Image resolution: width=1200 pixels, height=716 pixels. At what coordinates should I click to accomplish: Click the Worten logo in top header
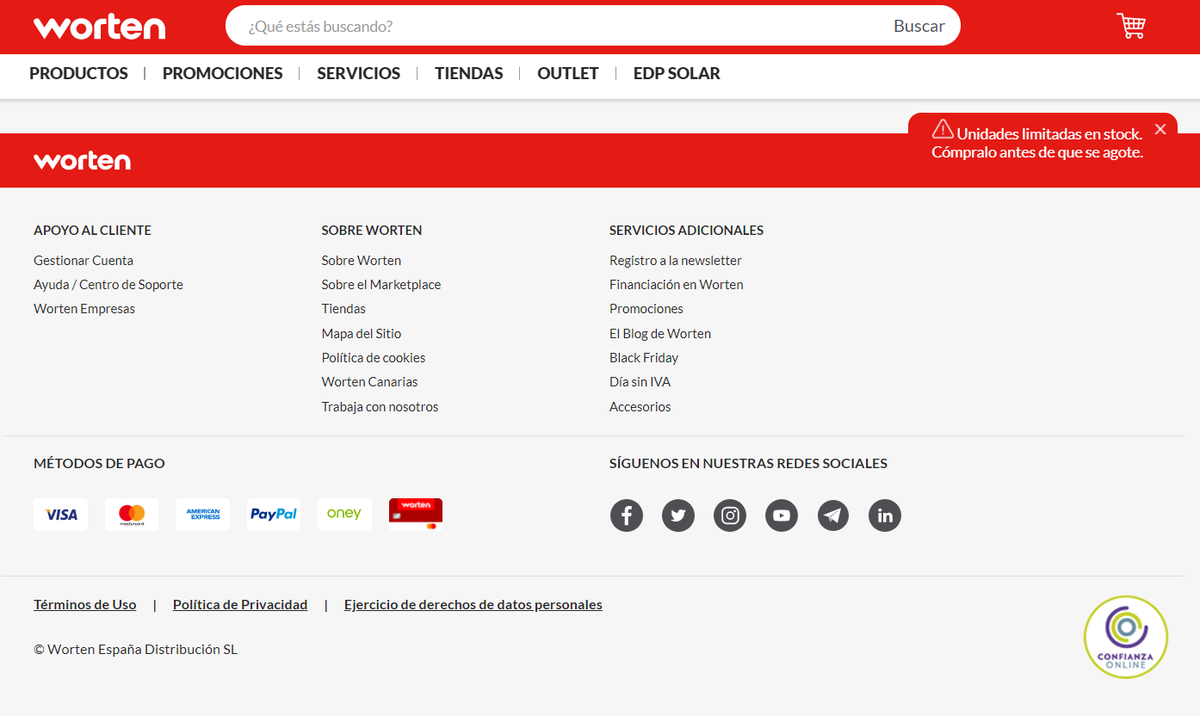[99, 26]
